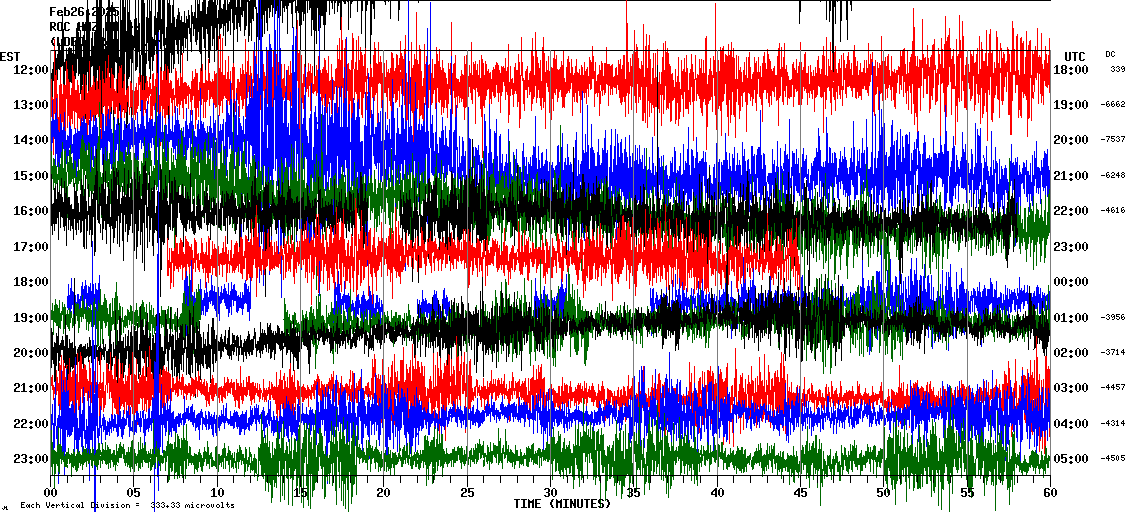1130x519 pixels.
Task: Click the 60-minute tick label
Action: [1049, 492]
